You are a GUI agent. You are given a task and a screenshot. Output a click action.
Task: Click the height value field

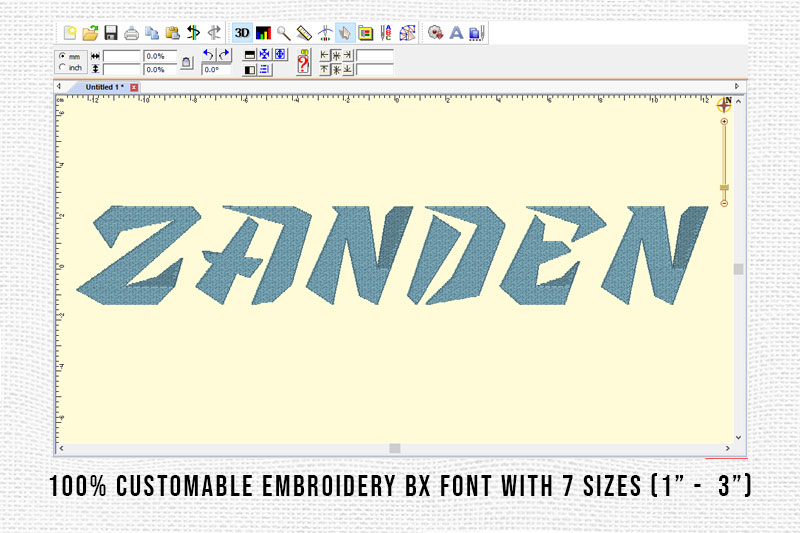click(x=122, y=69)
